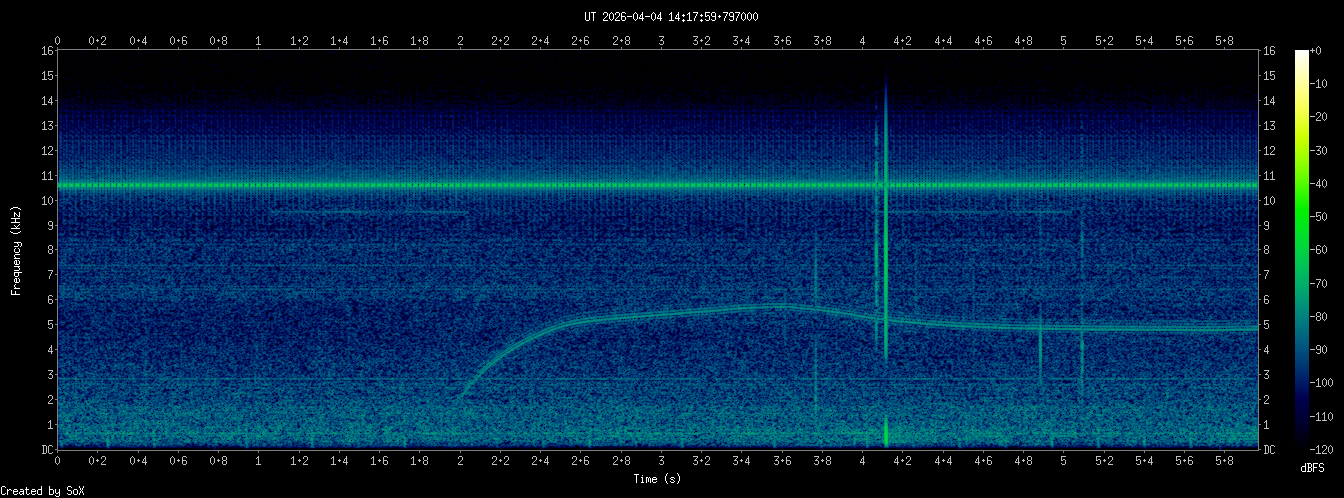This screenshot has width=1344, height=498.
Task: Click the "Frequency (kHz)" axis label
Action: pyautogui.click(x=16, y=250)
